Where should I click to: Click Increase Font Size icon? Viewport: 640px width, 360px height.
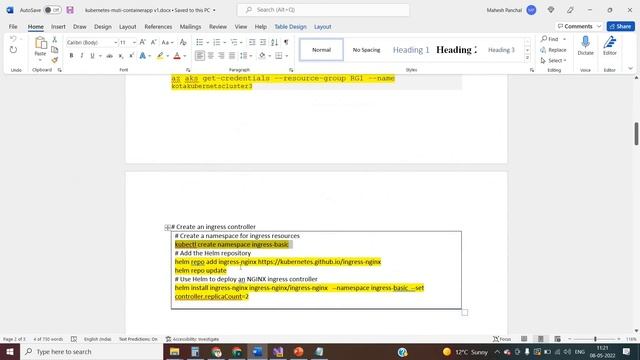click(x=142, y=42)
